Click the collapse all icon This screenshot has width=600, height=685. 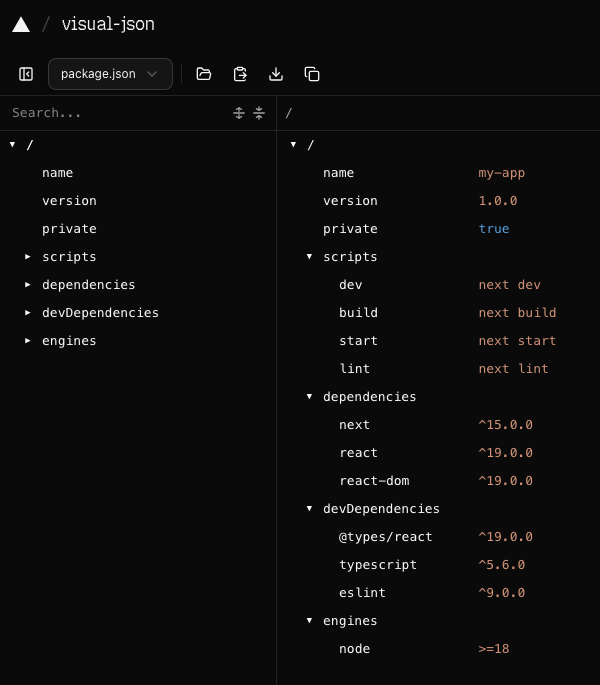pyautogui.click(x=259, y=113)
